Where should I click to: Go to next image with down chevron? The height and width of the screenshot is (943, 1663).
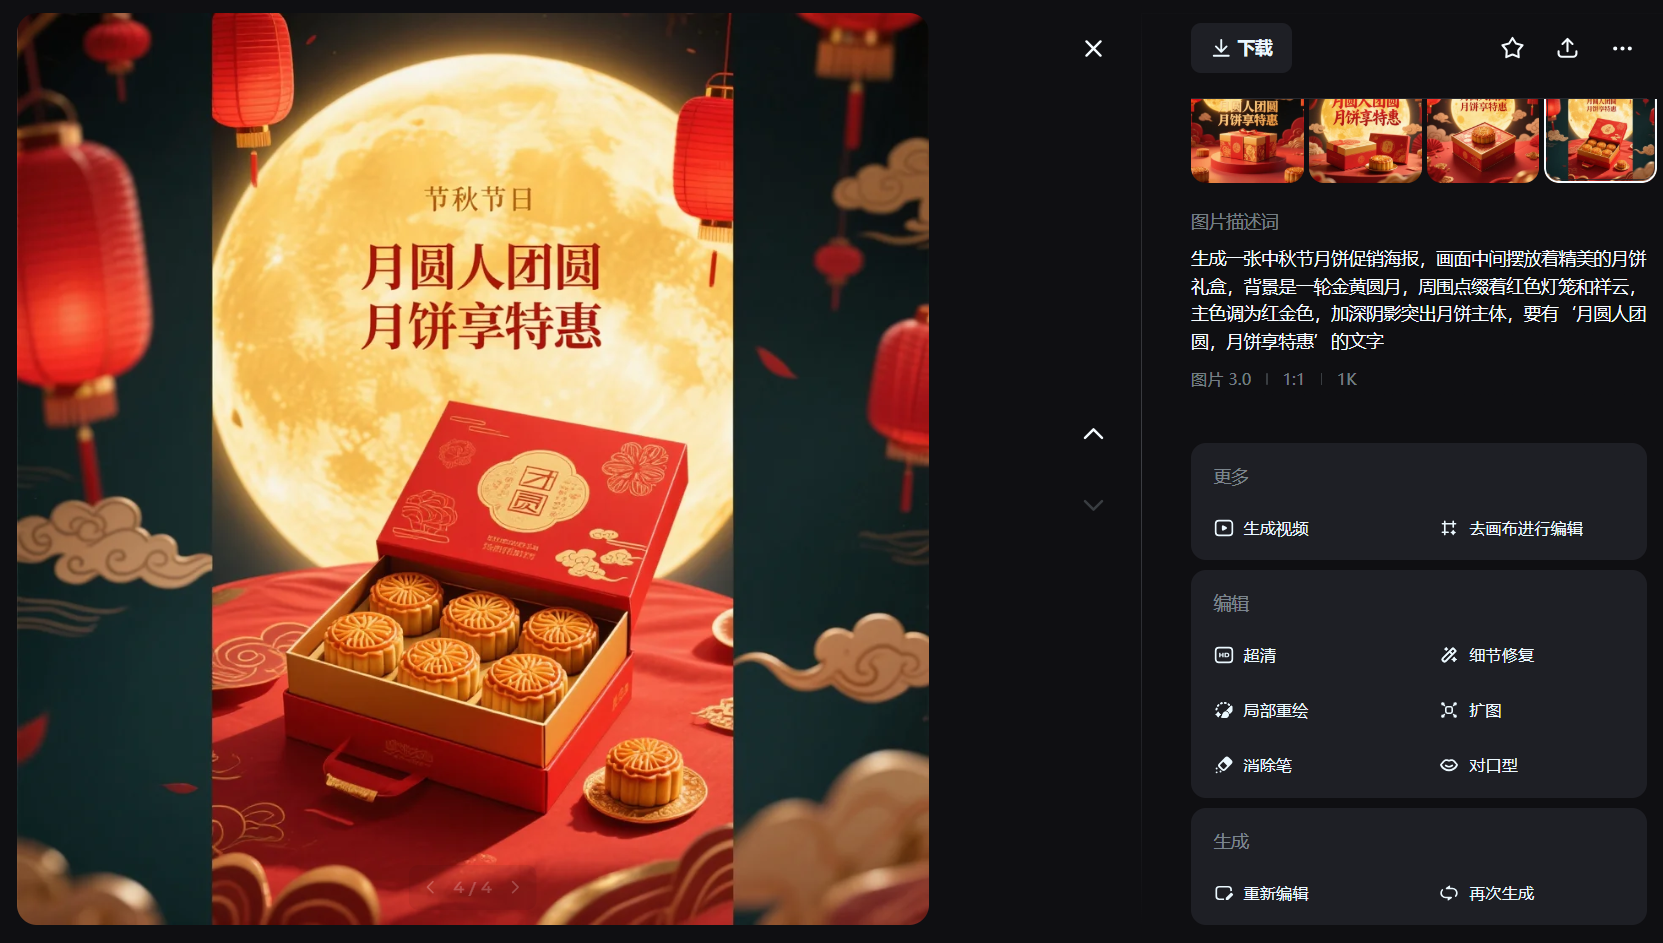click(1093, 505)
